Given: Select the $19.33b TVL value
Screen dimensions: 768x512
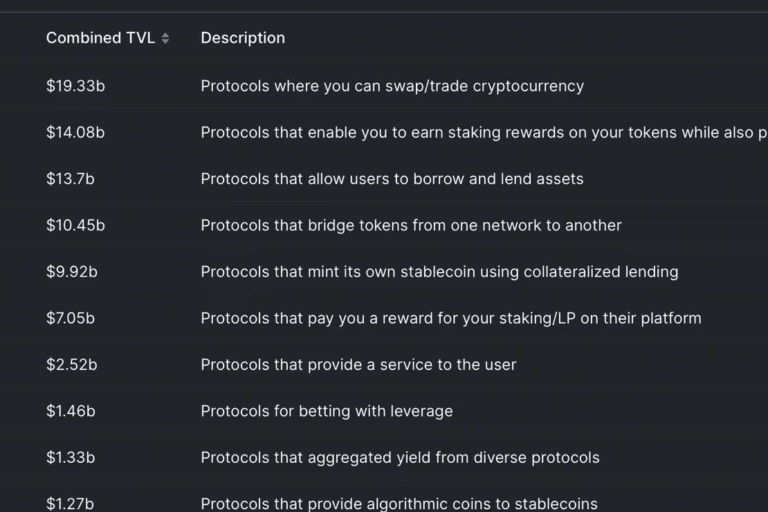Looking at the screenshot, I should pos(75,86).
